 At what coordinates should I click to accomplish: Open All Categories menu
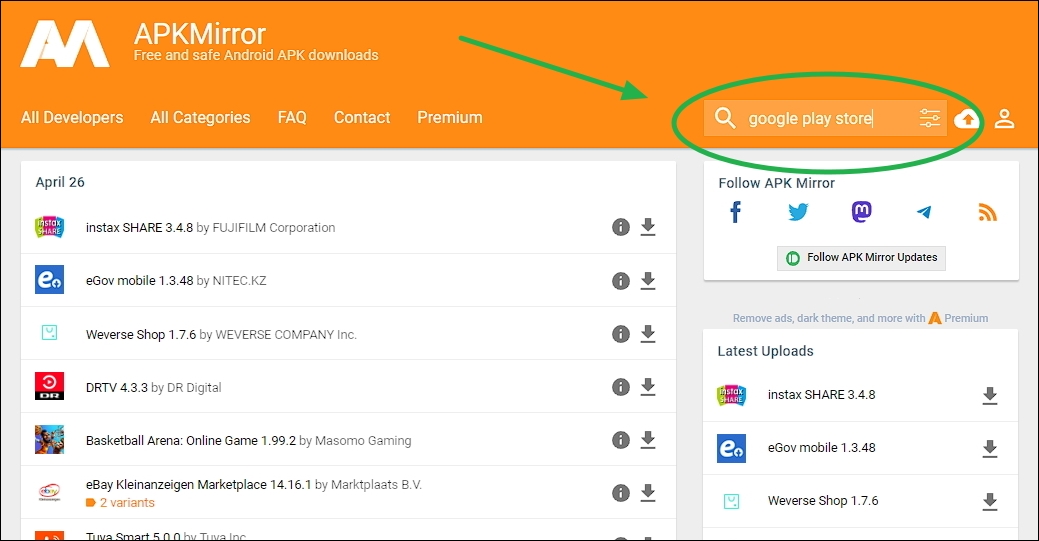(200, 118)
